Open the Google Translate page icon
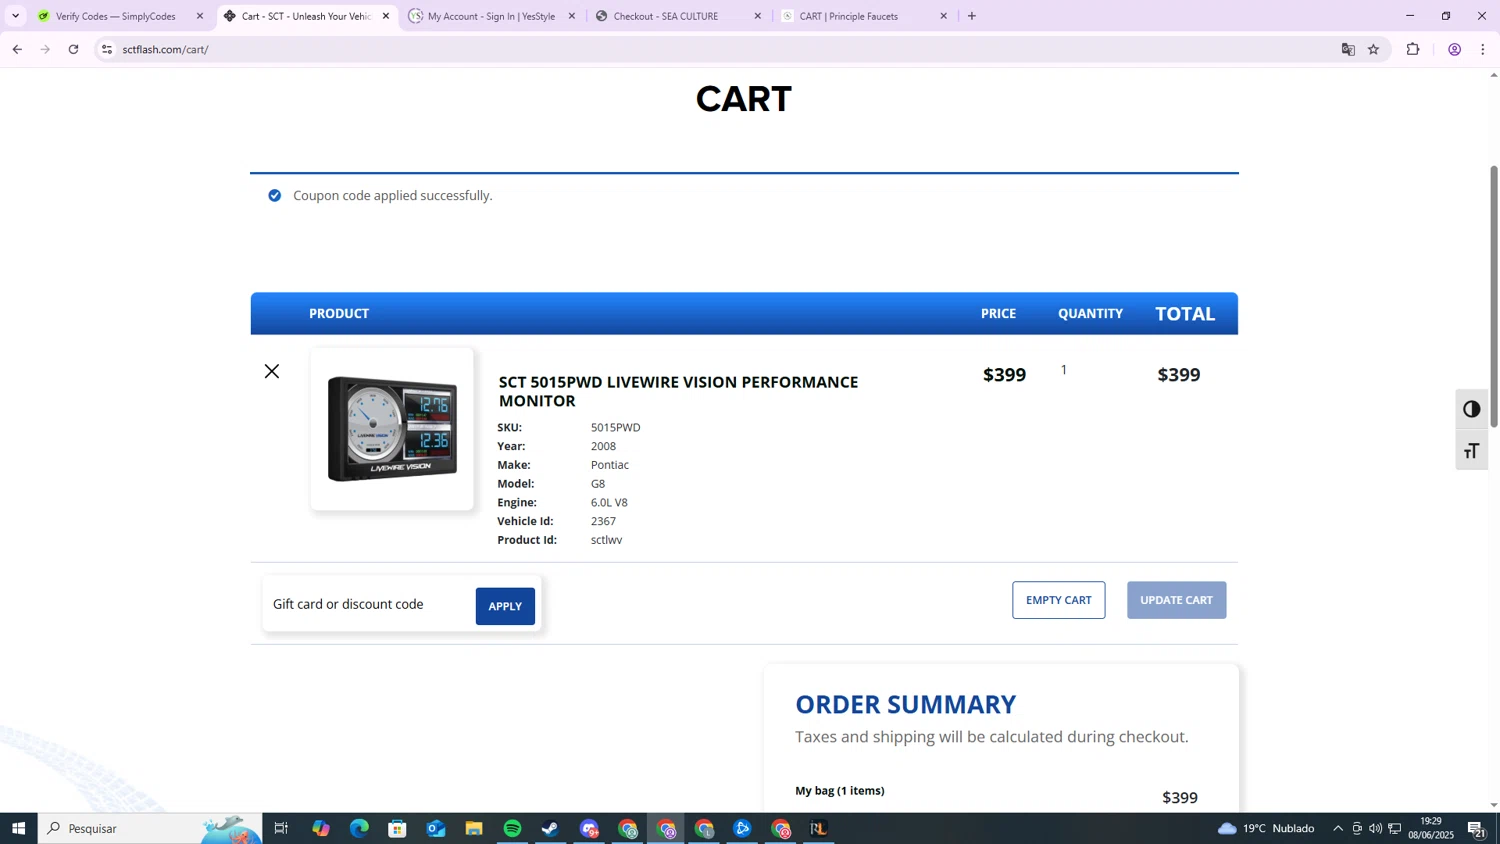 coord(1348,49)
